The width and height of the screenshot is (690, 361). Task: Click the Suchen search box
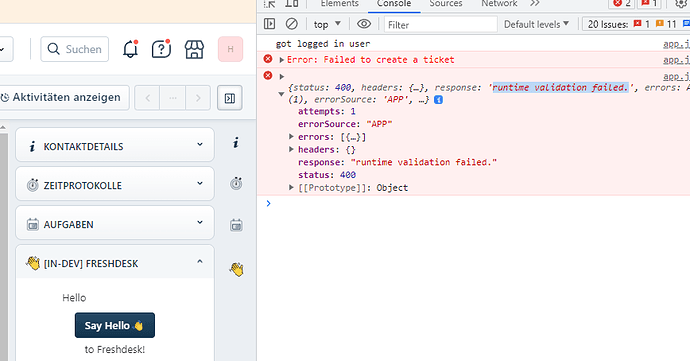[75, 49]
